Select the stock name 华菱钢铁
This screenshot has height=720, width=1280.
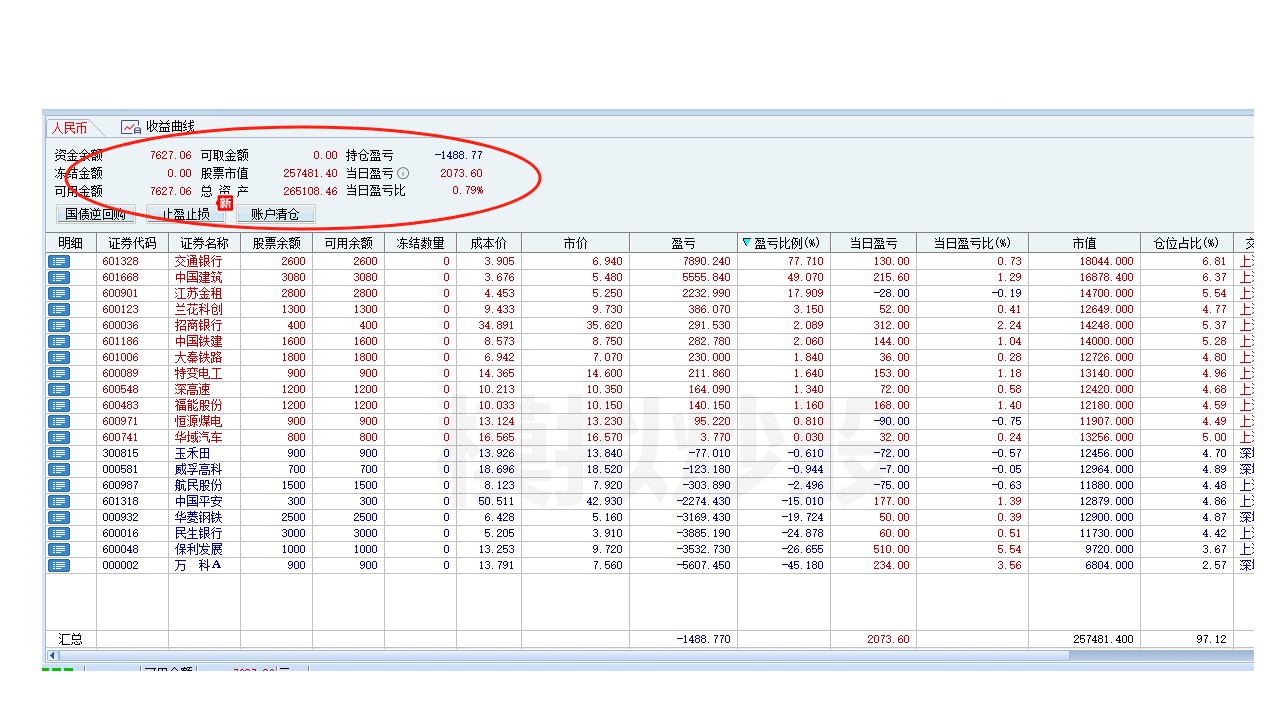(199, 517)
